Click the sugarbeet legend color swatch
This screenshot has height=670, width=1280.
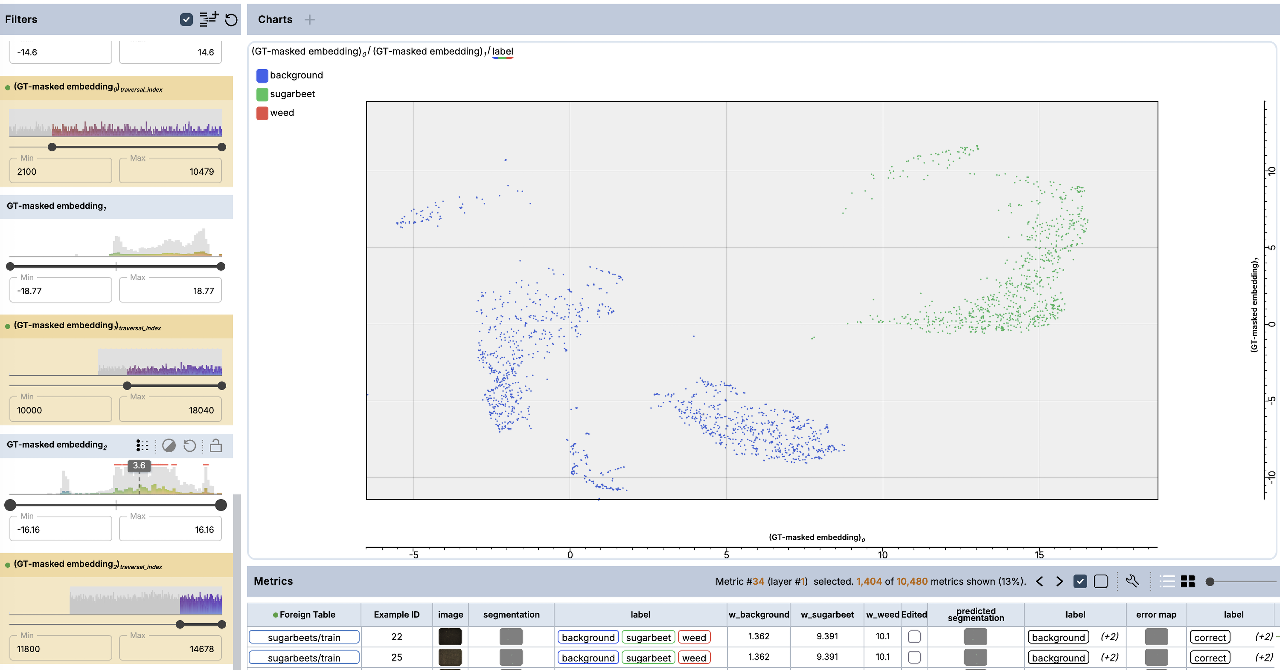[262, 94]
